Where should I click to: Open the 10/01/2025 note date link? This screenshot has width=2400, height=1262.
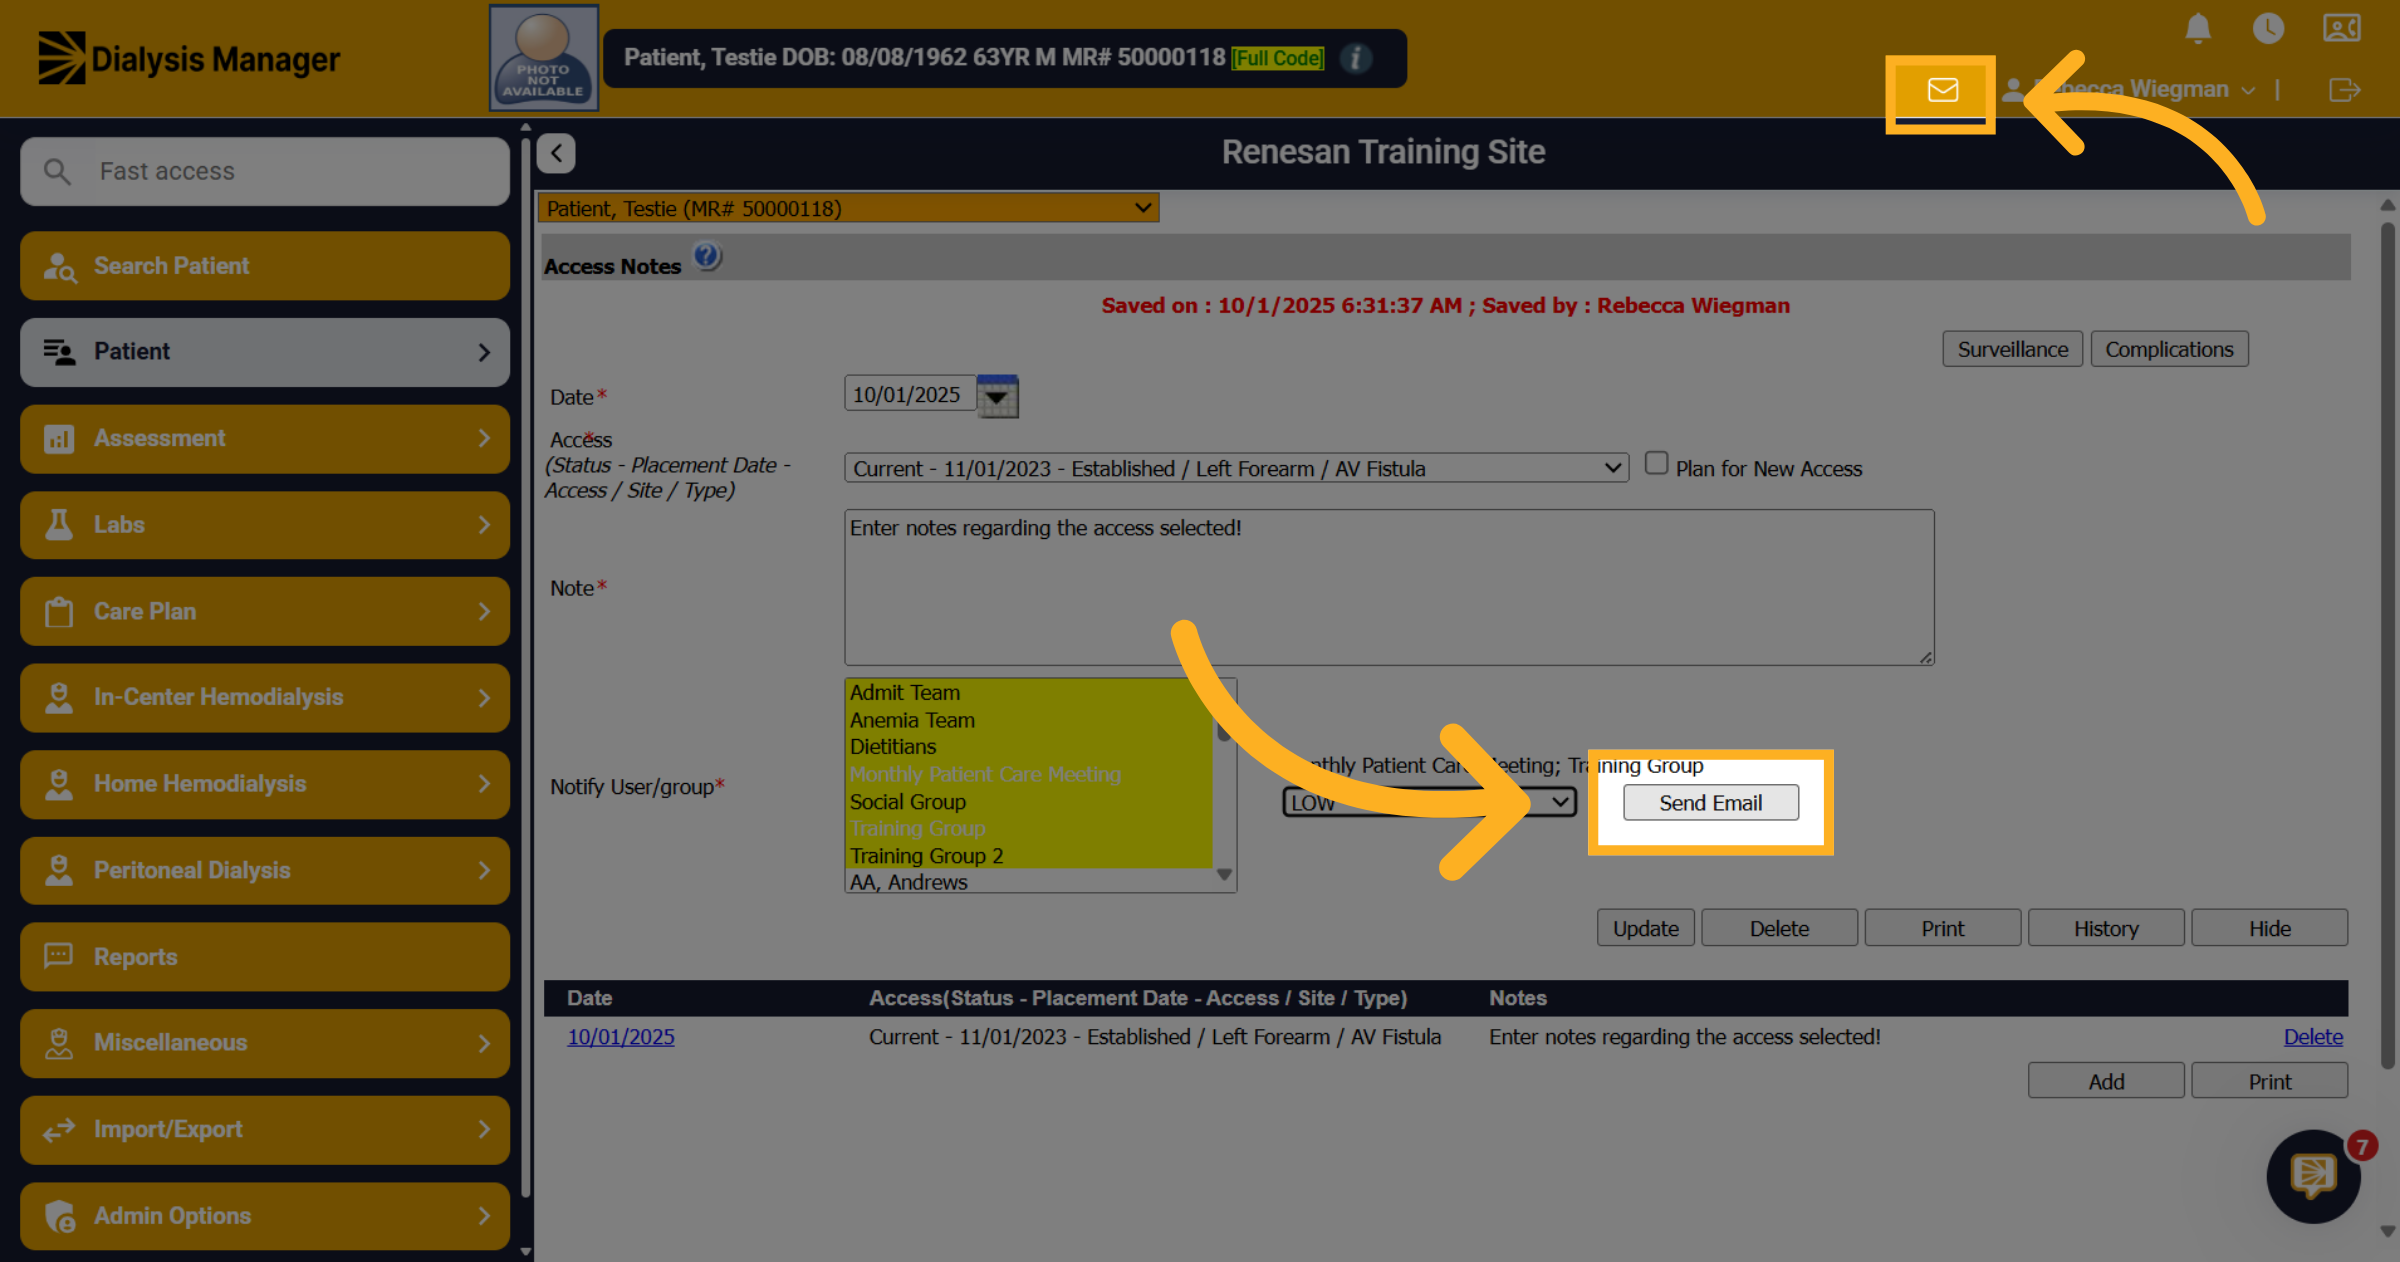coord(621,1037)
